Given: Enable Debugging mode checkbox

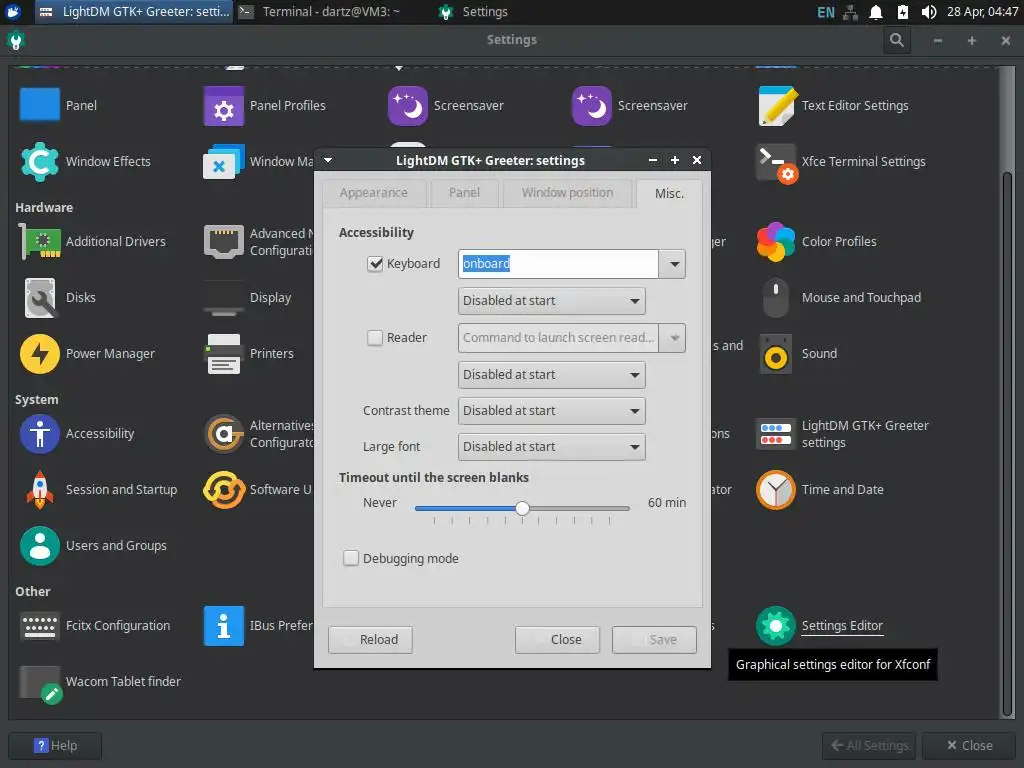Looking at the screenshot, I should coord(351,558).
